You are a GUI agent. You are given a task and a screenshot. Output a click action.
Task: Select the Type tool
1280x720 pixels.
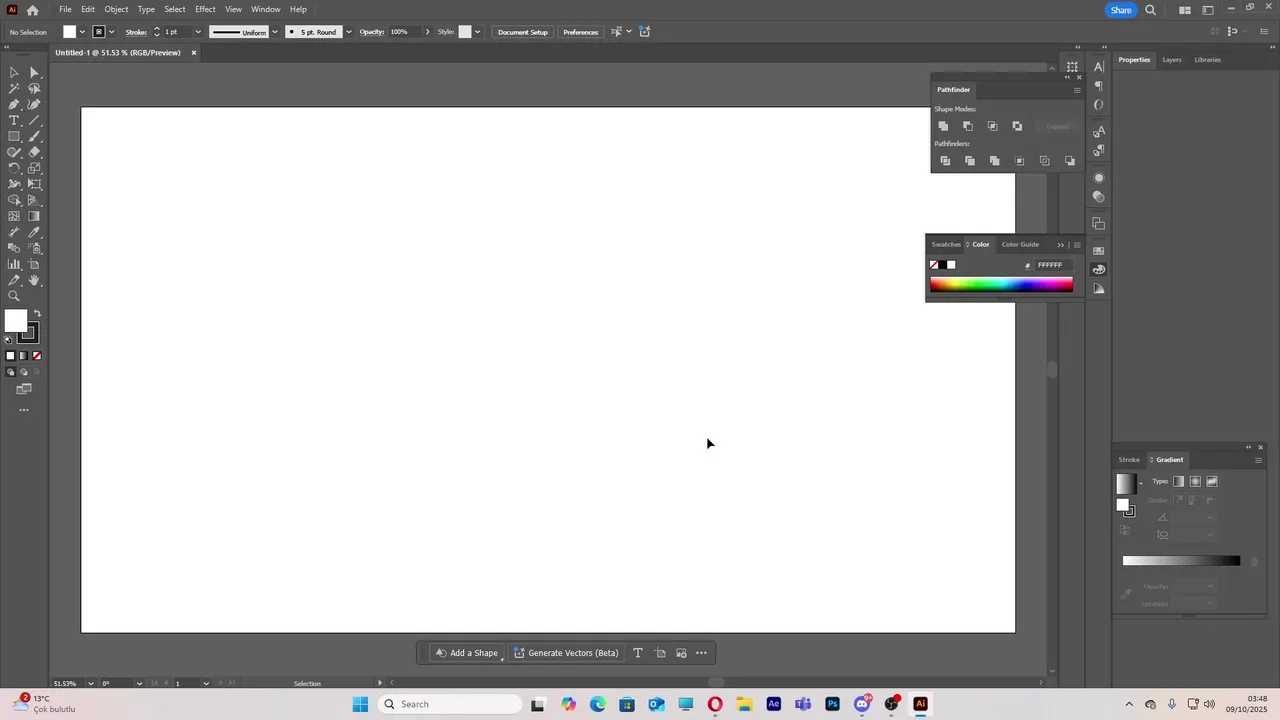(14, 120)
